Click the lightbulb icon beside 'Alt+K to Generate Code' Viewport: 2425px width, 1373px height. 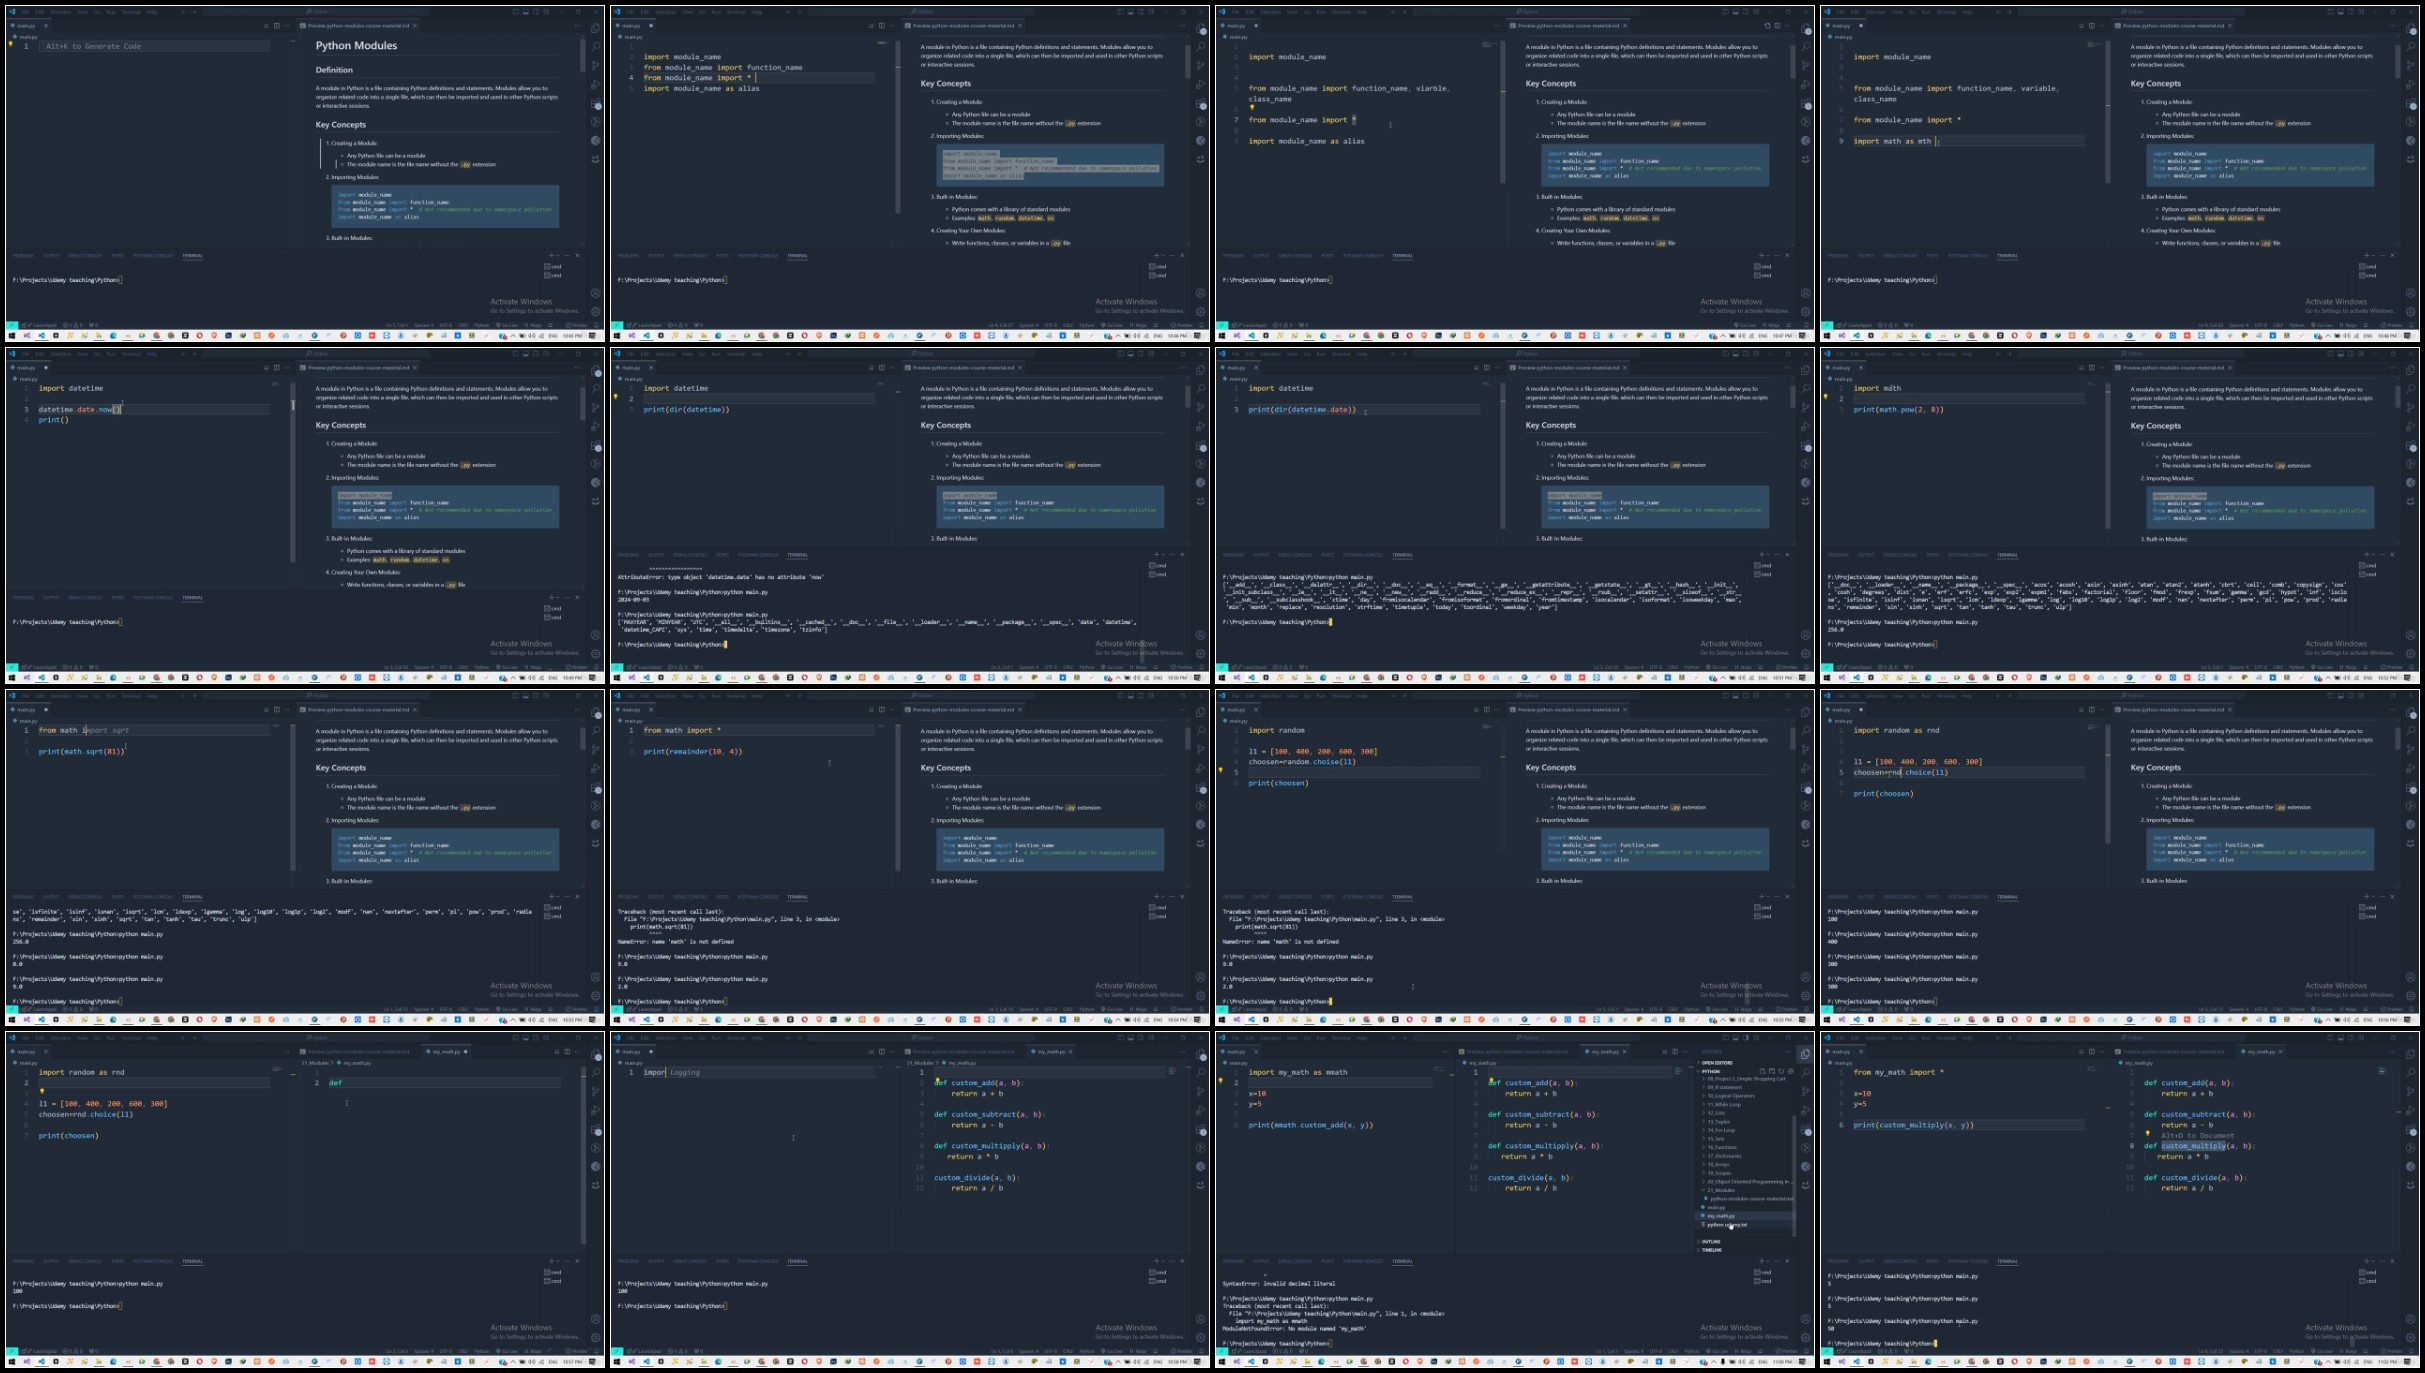[11, 44]
